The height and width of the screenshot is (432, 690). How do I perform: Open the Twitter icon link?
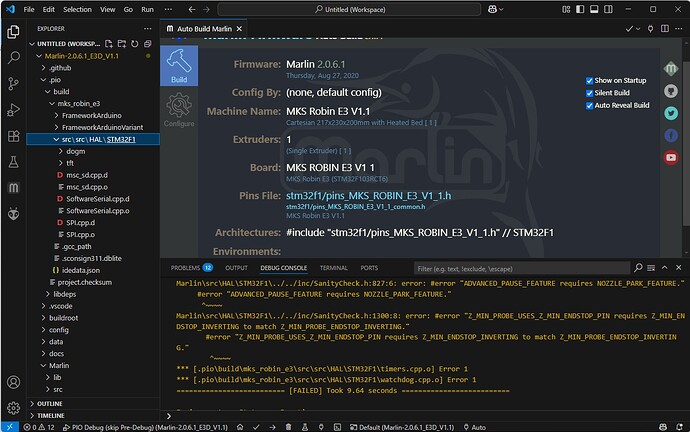pos(671,113)
